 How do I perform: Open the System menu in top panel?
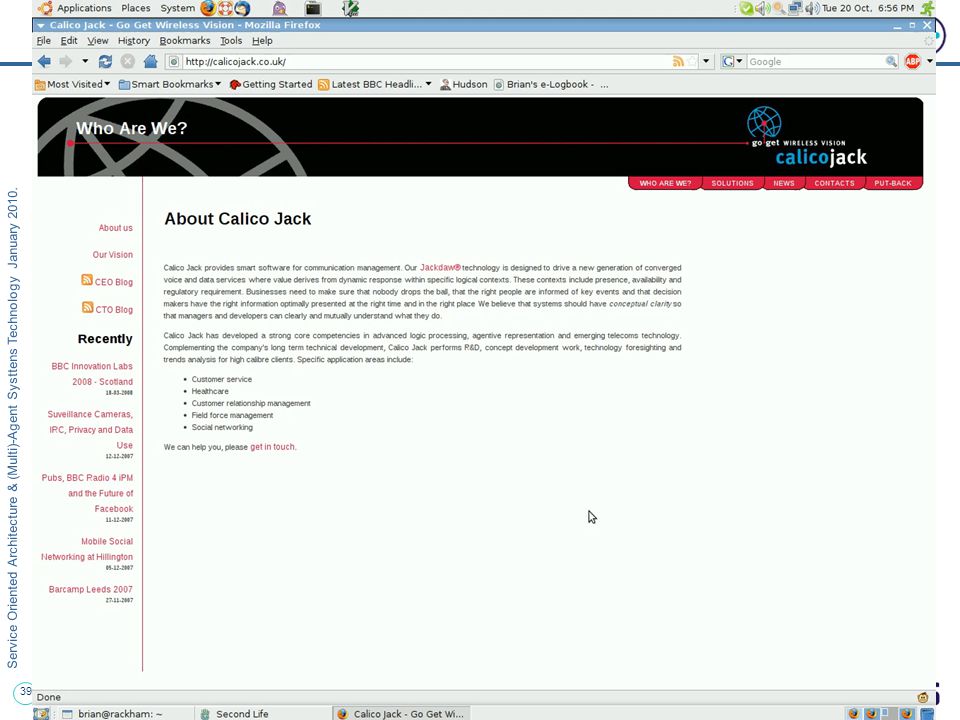pyautogui.click(x=178, y=8)
